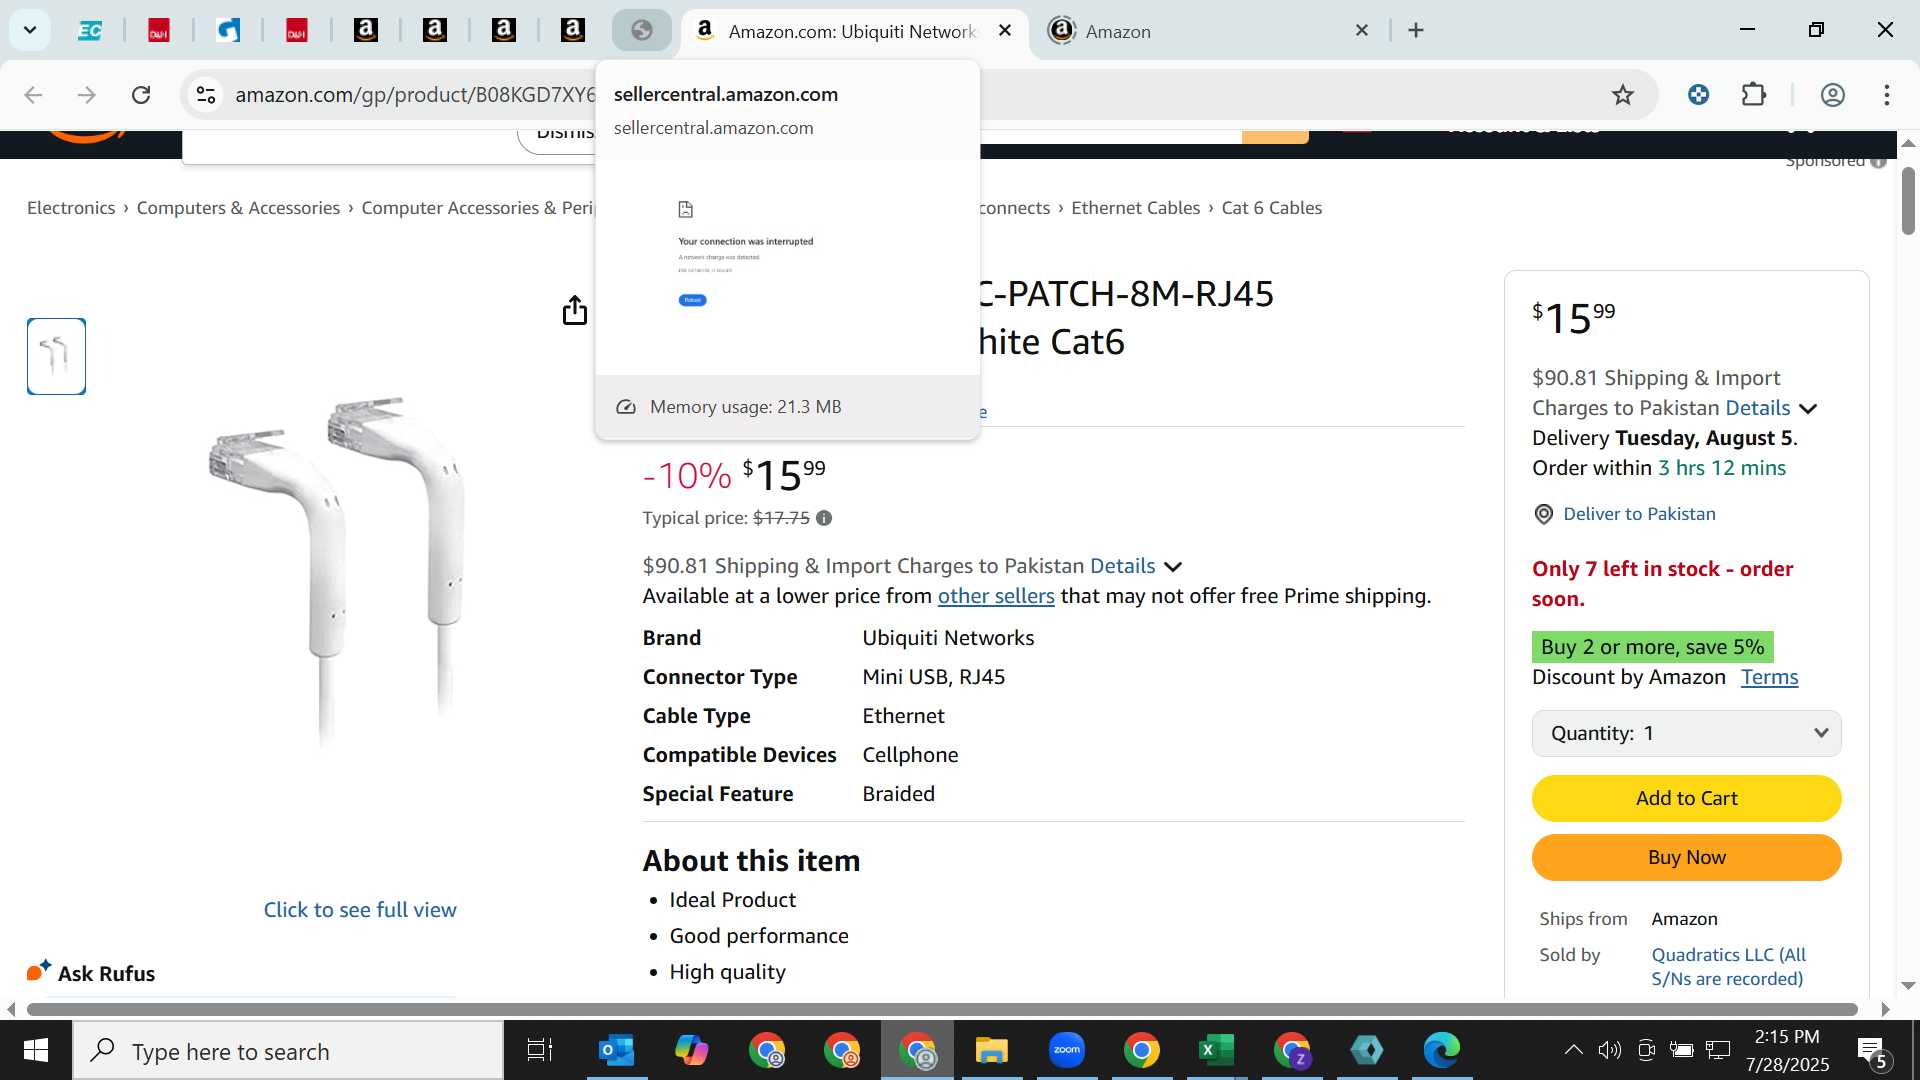The height and width of the screenshot is (1080, 1920).
Task: Expand Details chevron in the buy box
Action: [x=1808, y=409]
